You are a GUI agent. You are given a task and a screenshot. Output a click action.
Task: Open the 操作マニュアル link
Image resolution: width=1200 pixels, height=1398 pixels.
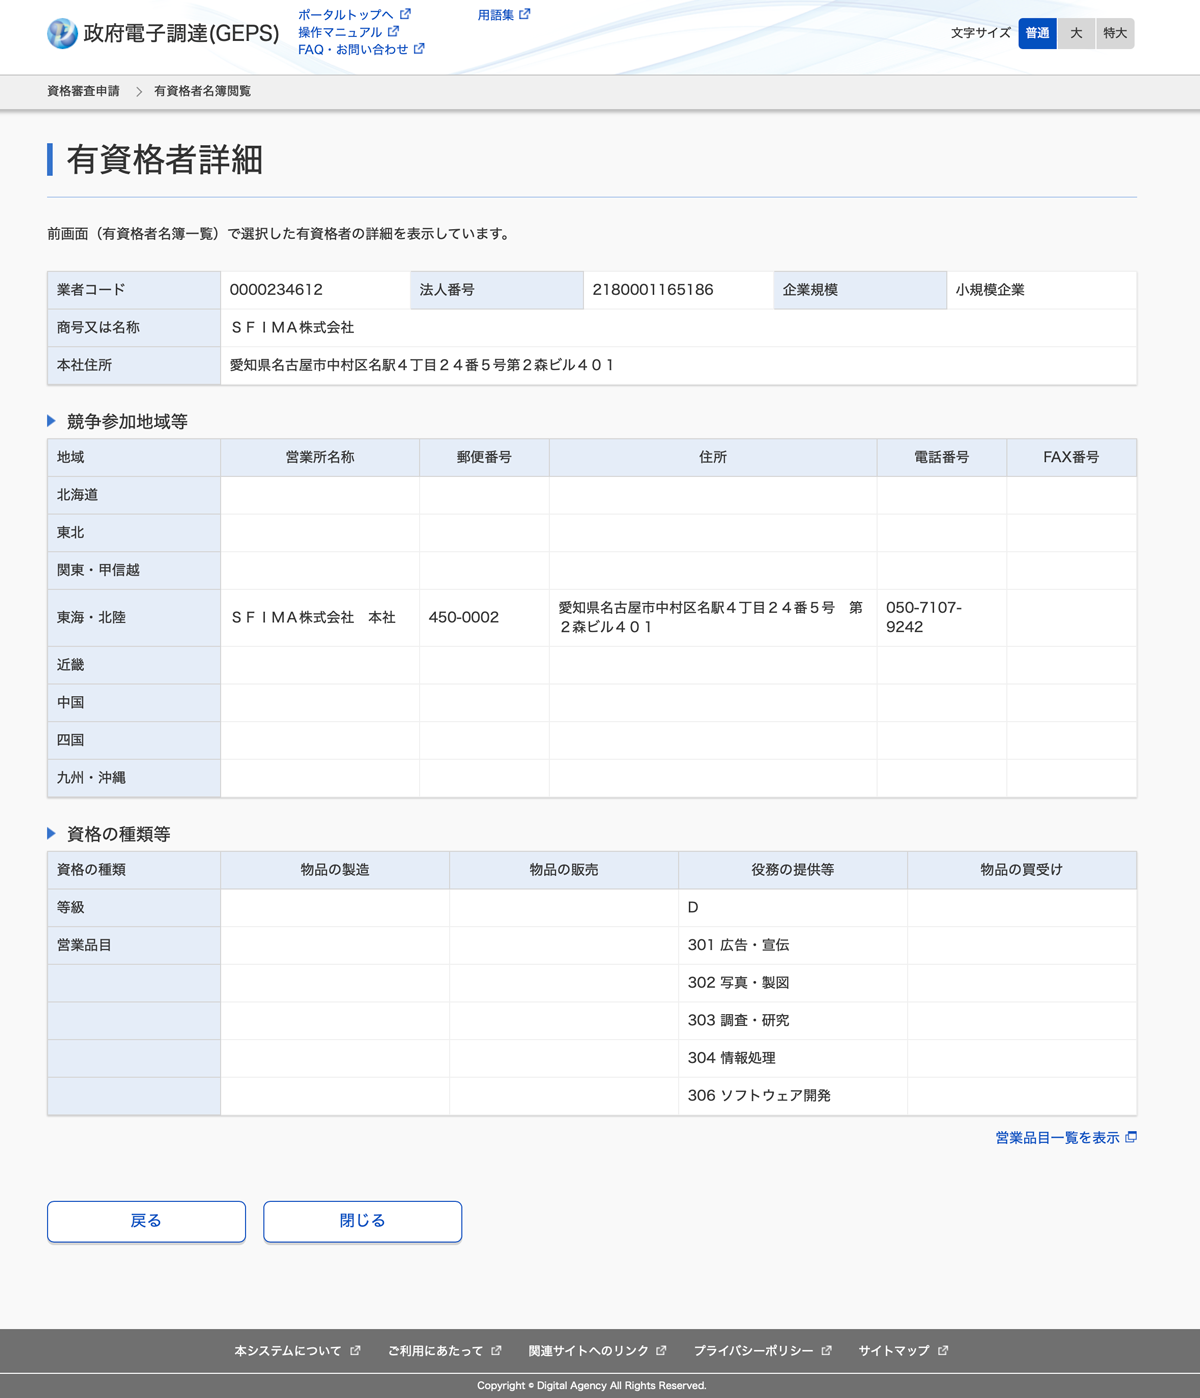click(340, 32)
